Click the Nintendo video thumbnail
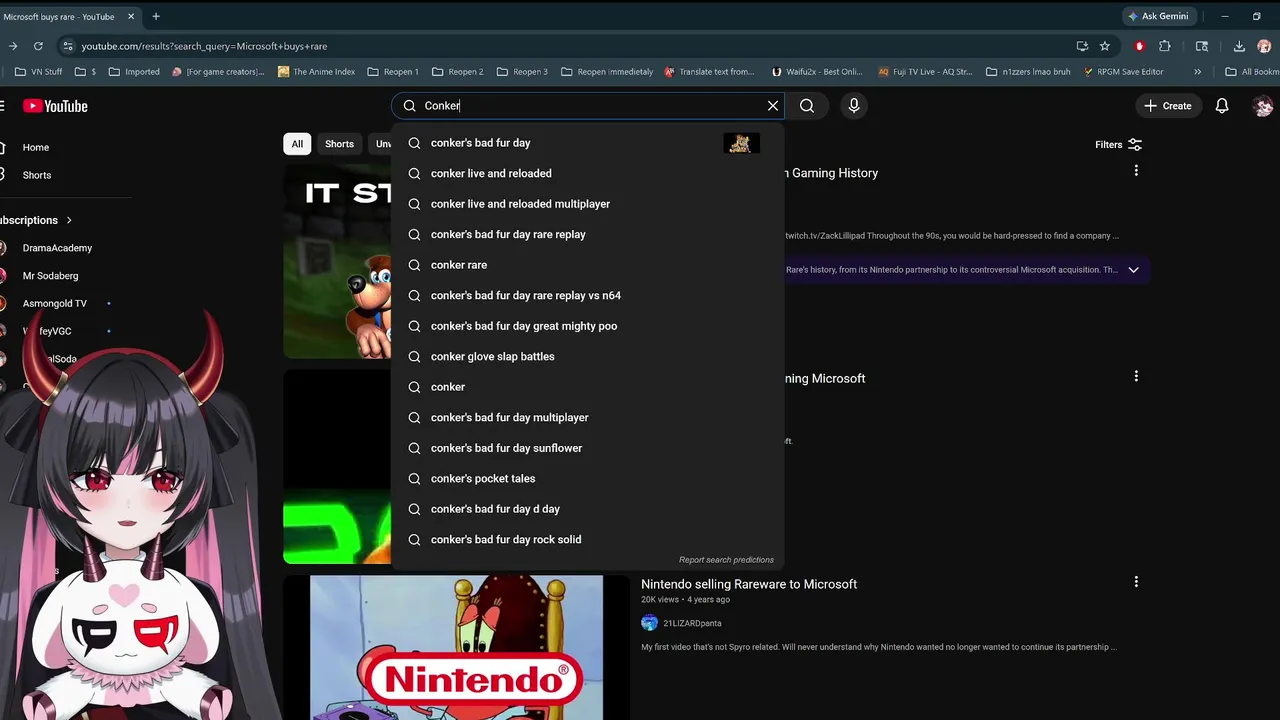 [456, 647]
